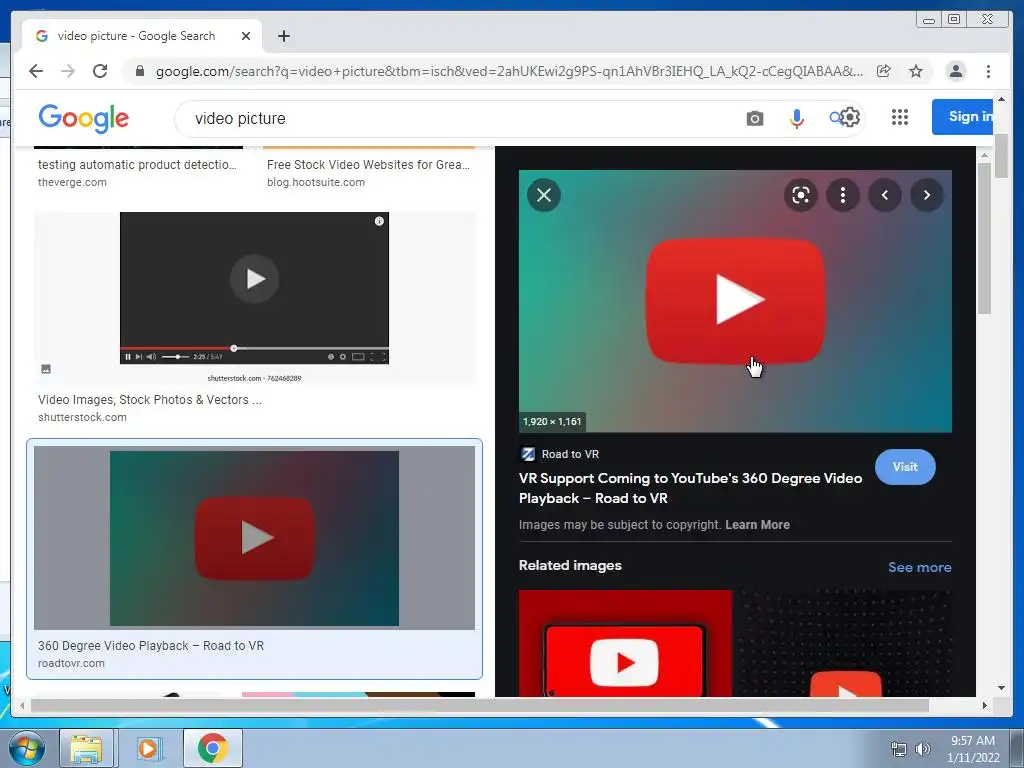The width and height of the screenshot is (1024, 768).
Task: Open search settings gear
Action: (x=850, y=117)
